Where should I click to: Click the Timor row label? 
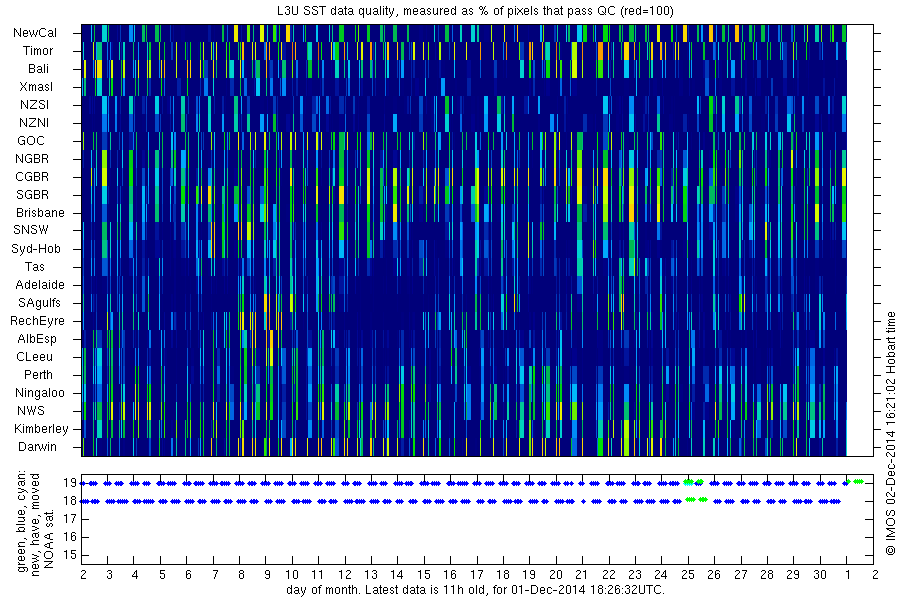click(38, 51)
